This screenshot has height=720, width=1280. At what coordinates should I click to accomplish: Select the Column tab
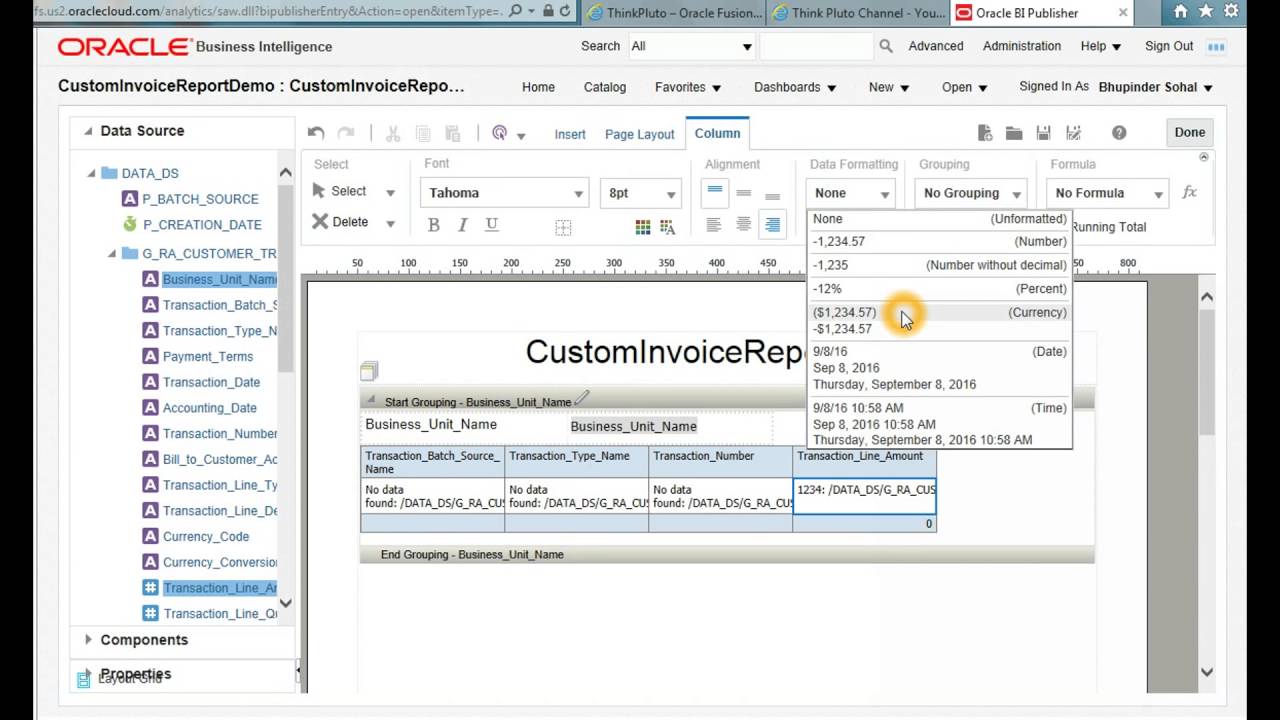click(x=717, y=133)
